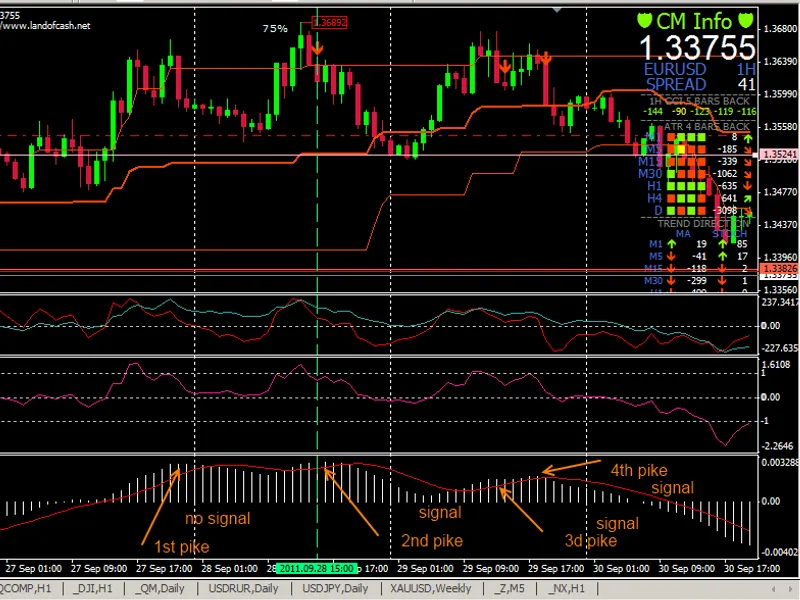Select the orange arrow at 4th pike

(571, 467)
